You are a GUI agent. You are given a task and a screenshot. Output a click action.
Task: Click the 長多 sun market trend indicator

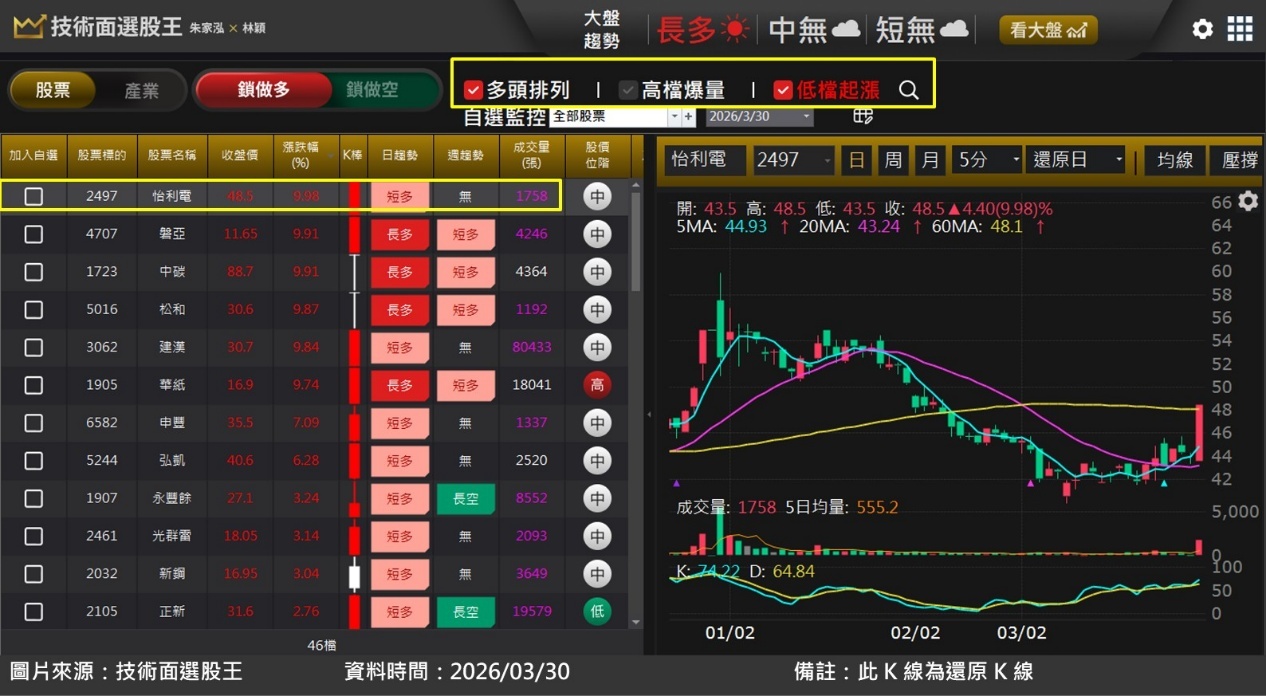point(702,30)
